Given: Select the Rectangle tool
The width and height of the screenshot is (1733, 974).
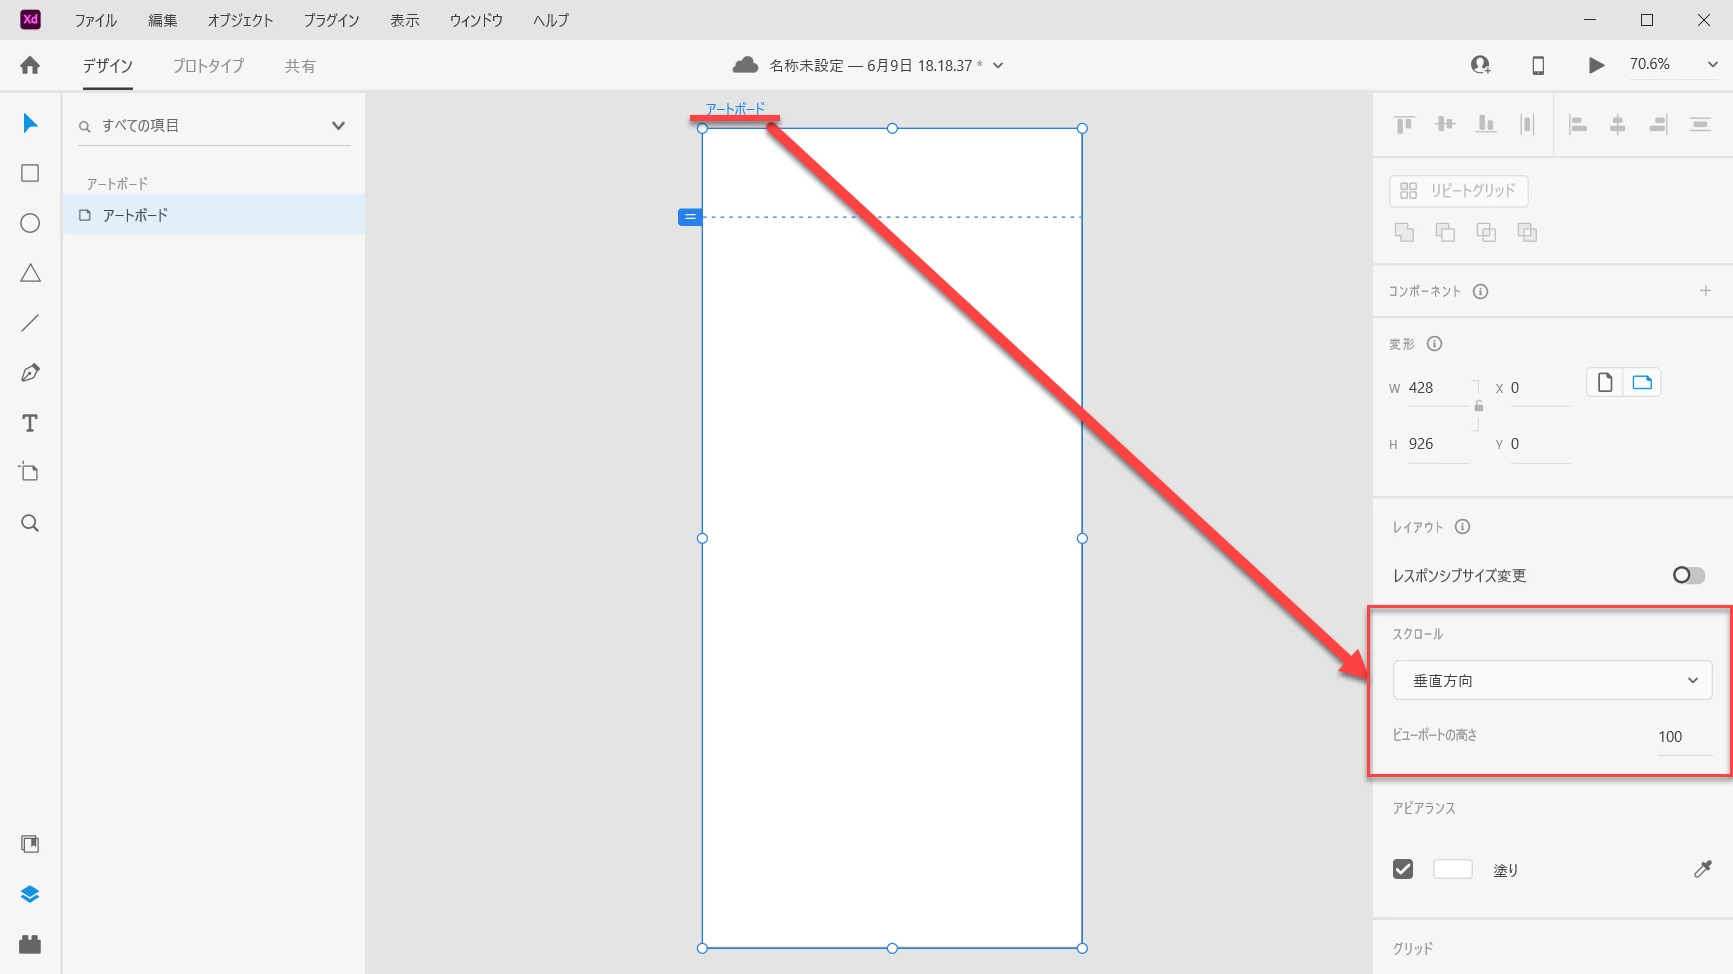Looking at the screenshot, I should [x=30, y=173].
